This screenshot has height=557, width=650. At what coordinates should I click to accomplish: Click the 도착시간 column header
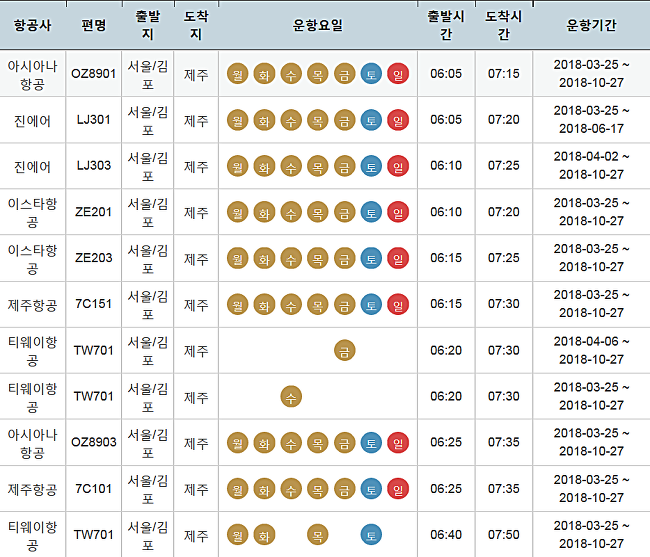coord(504,25)
